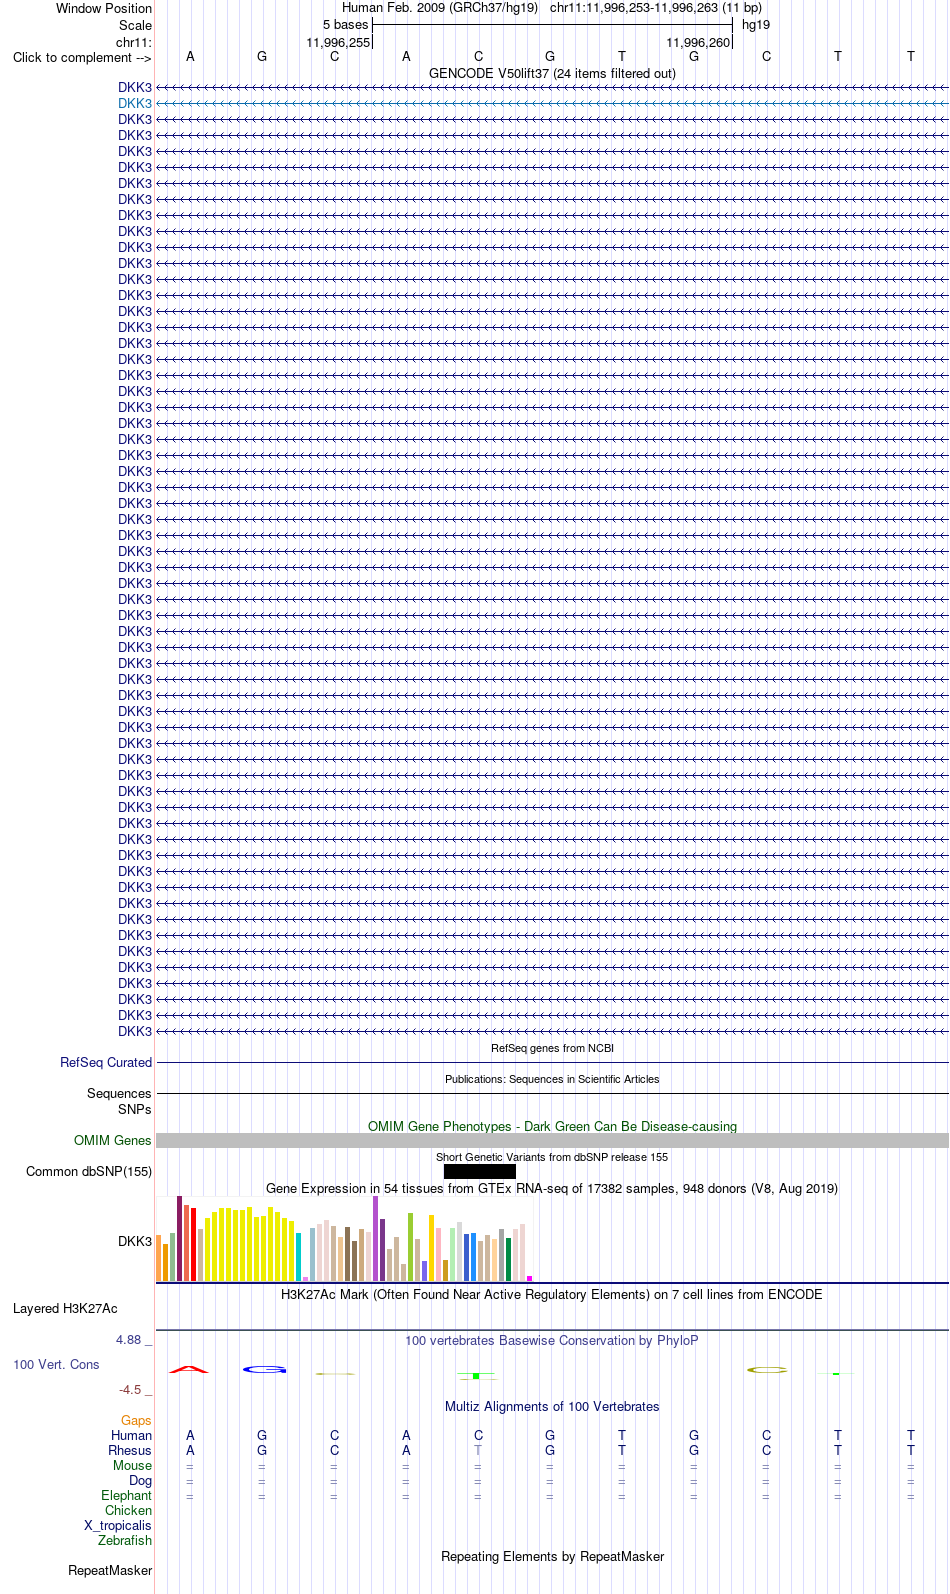The image size is (950, 1594).
Task: Click the tallest dark maroon GTEx bar
Action: (x=180, y=1238)
